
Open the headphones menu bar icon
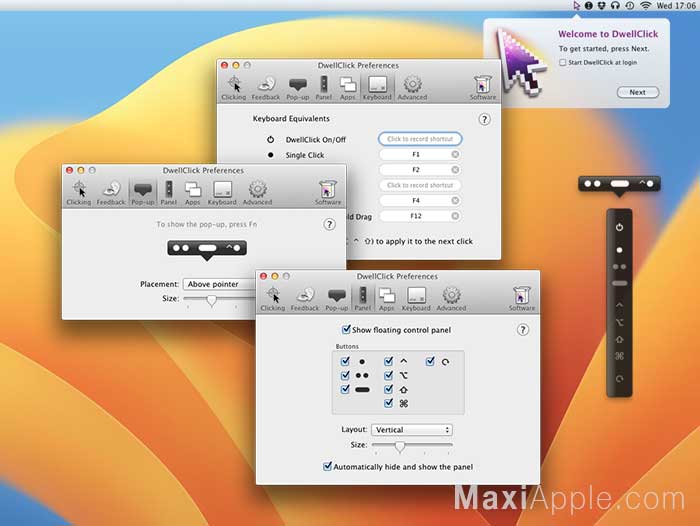click(615, 6)
